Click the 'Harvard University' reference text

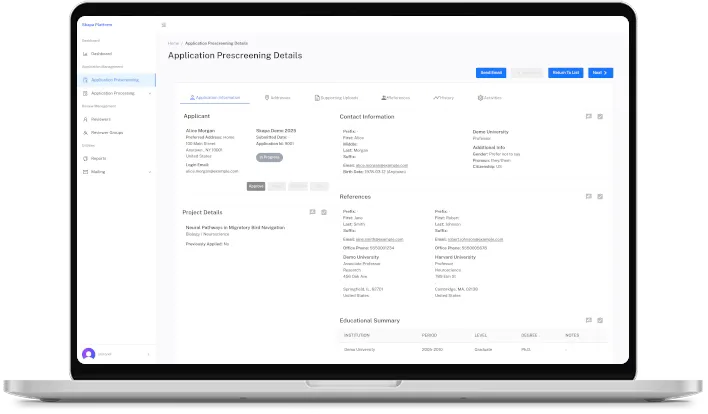(455, 257)
